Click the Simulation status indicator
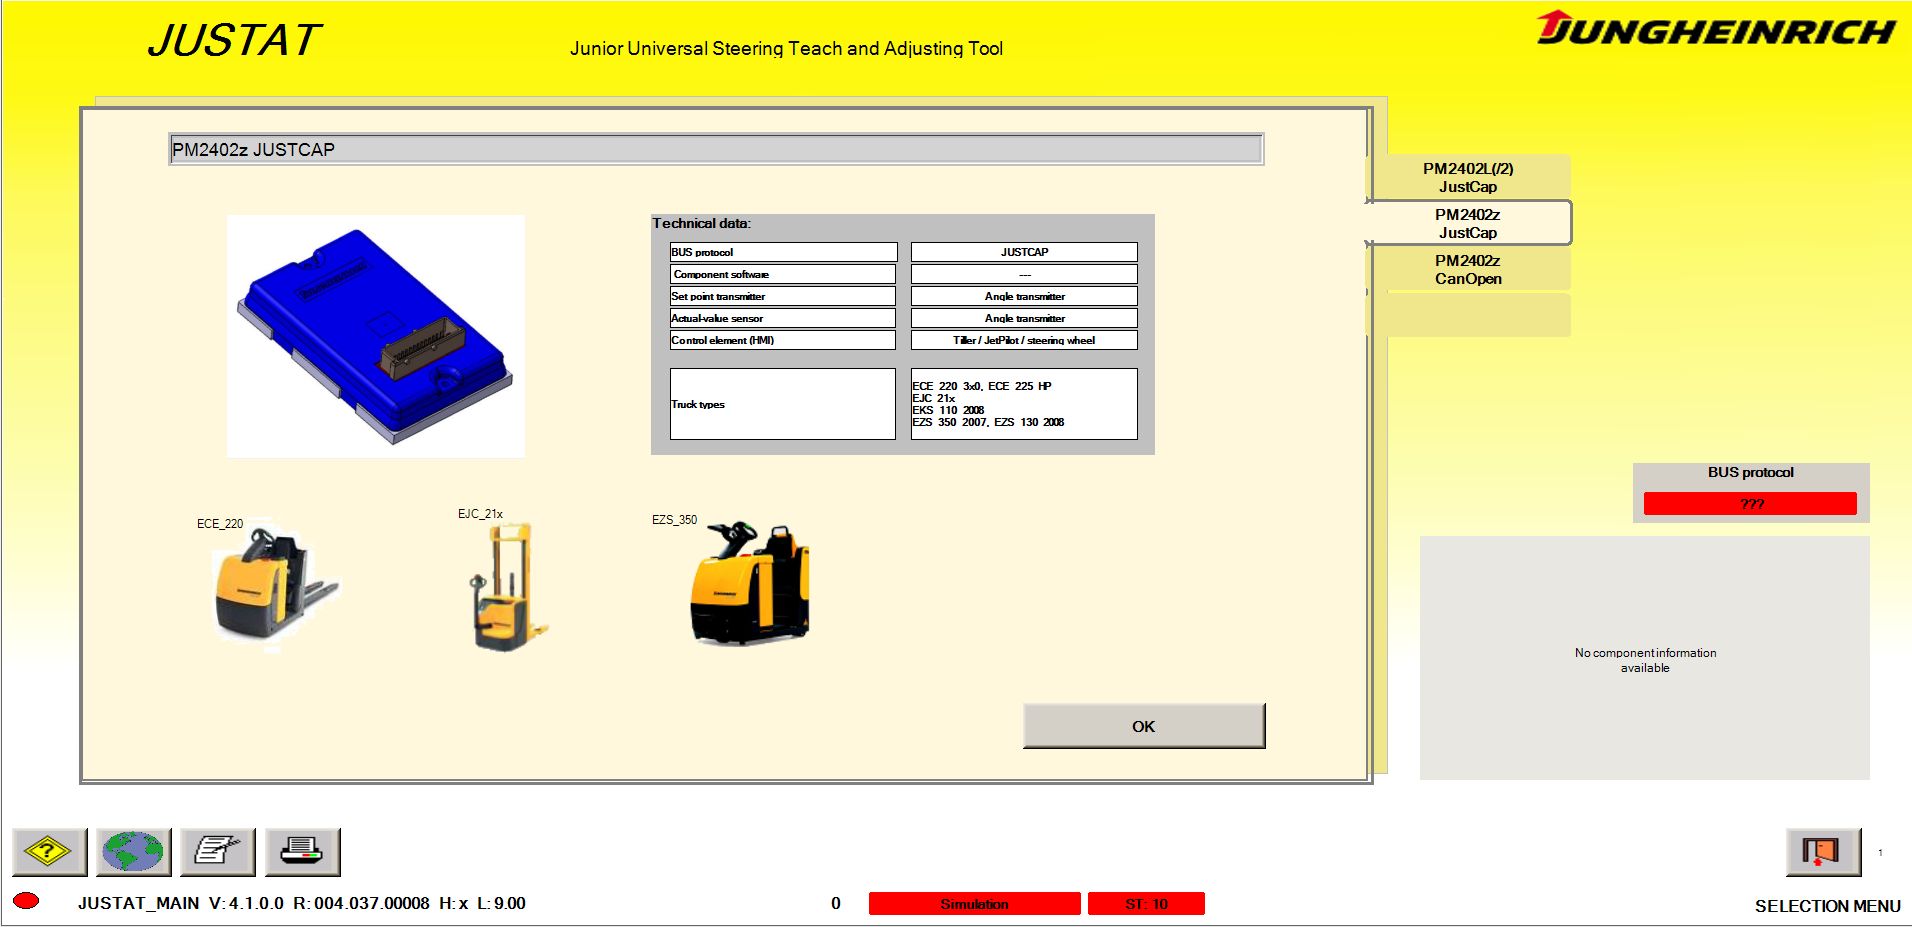Viewport: 1912px width, 927px height. tap(974, 903)
